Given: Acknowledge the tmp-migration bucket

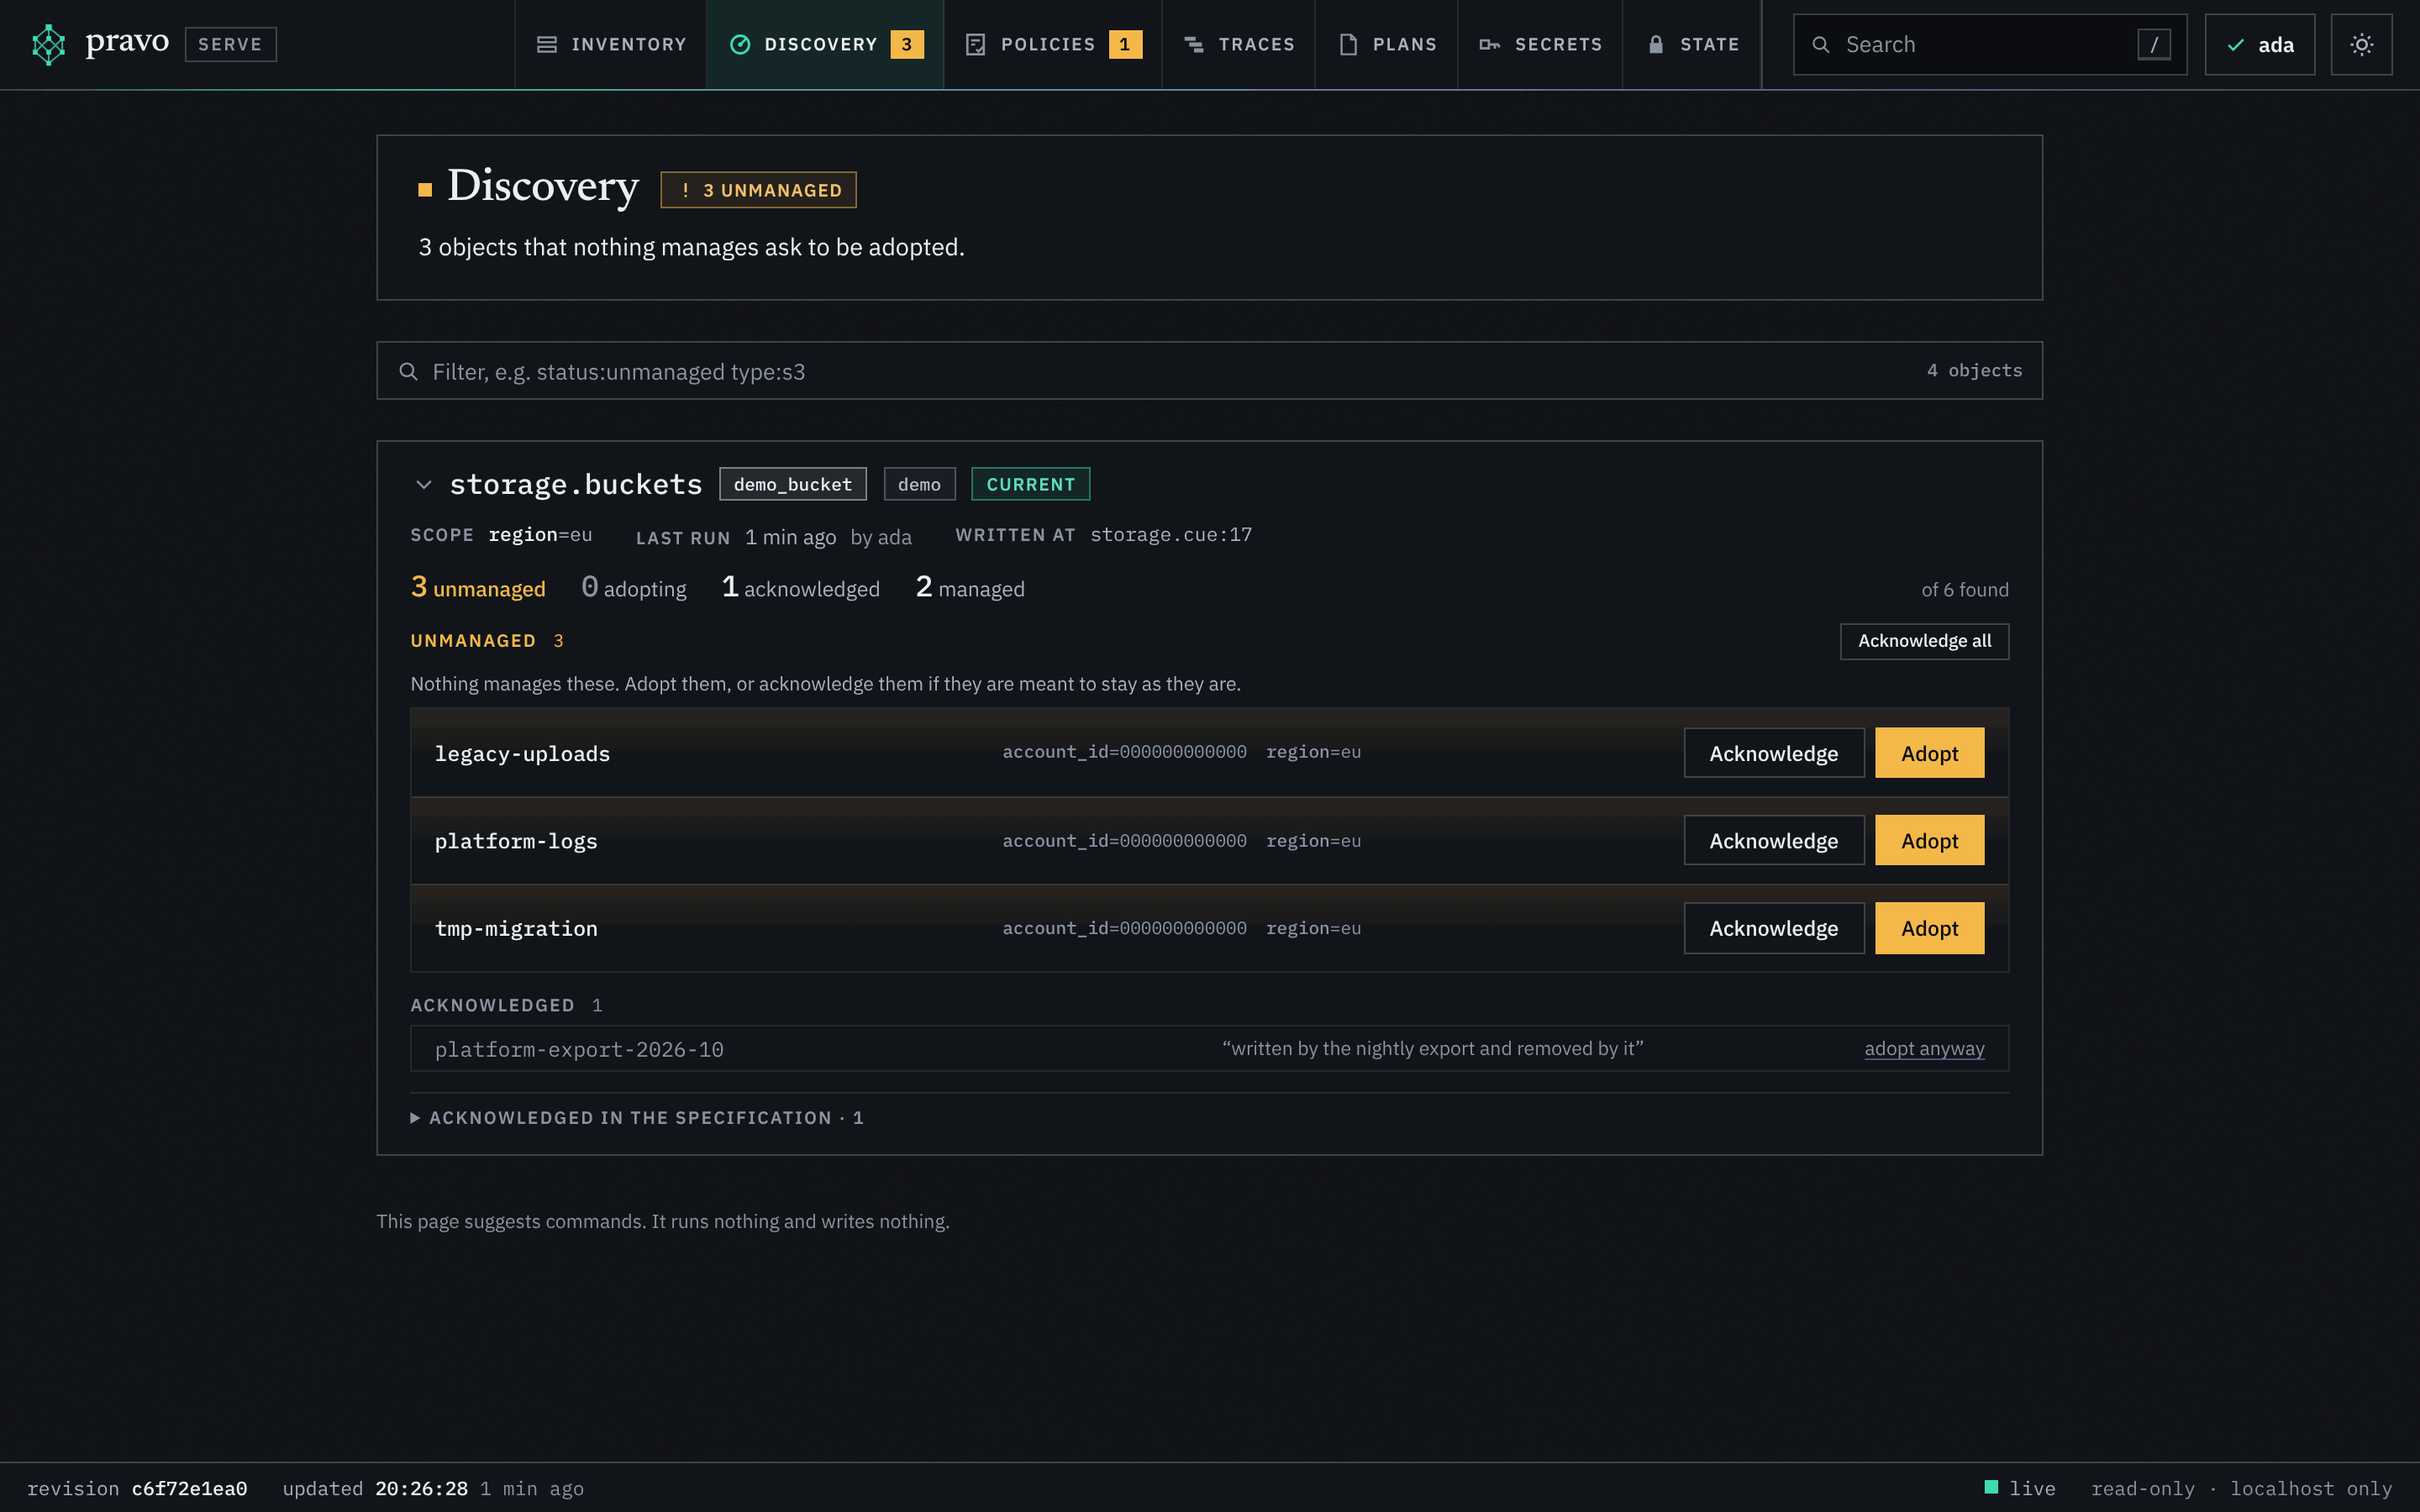Looking at the screenshot, I should click(x=1773, y=927).
